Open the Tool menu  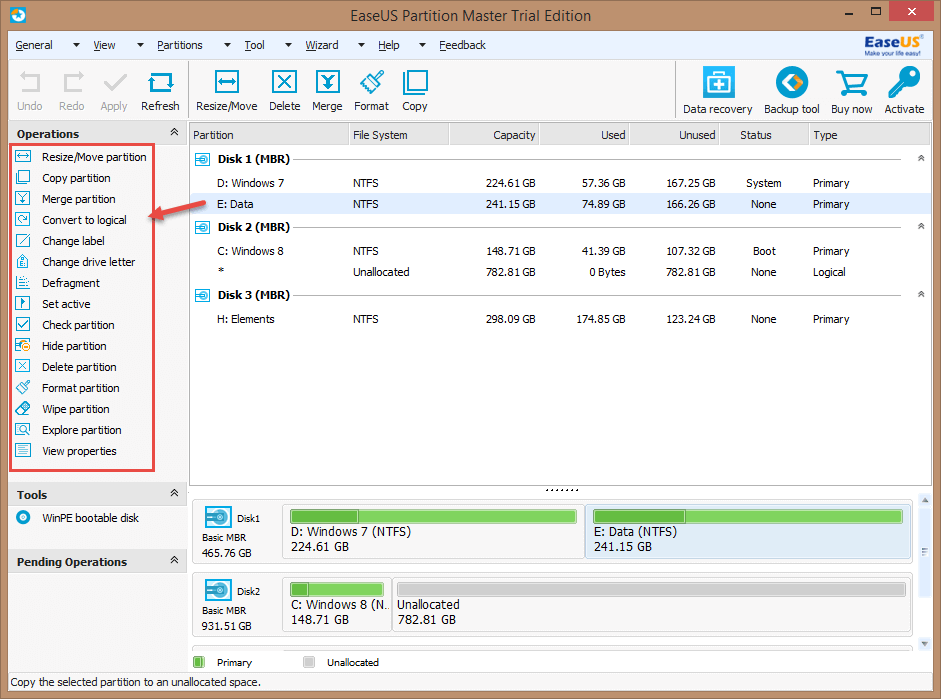[254, 45]
